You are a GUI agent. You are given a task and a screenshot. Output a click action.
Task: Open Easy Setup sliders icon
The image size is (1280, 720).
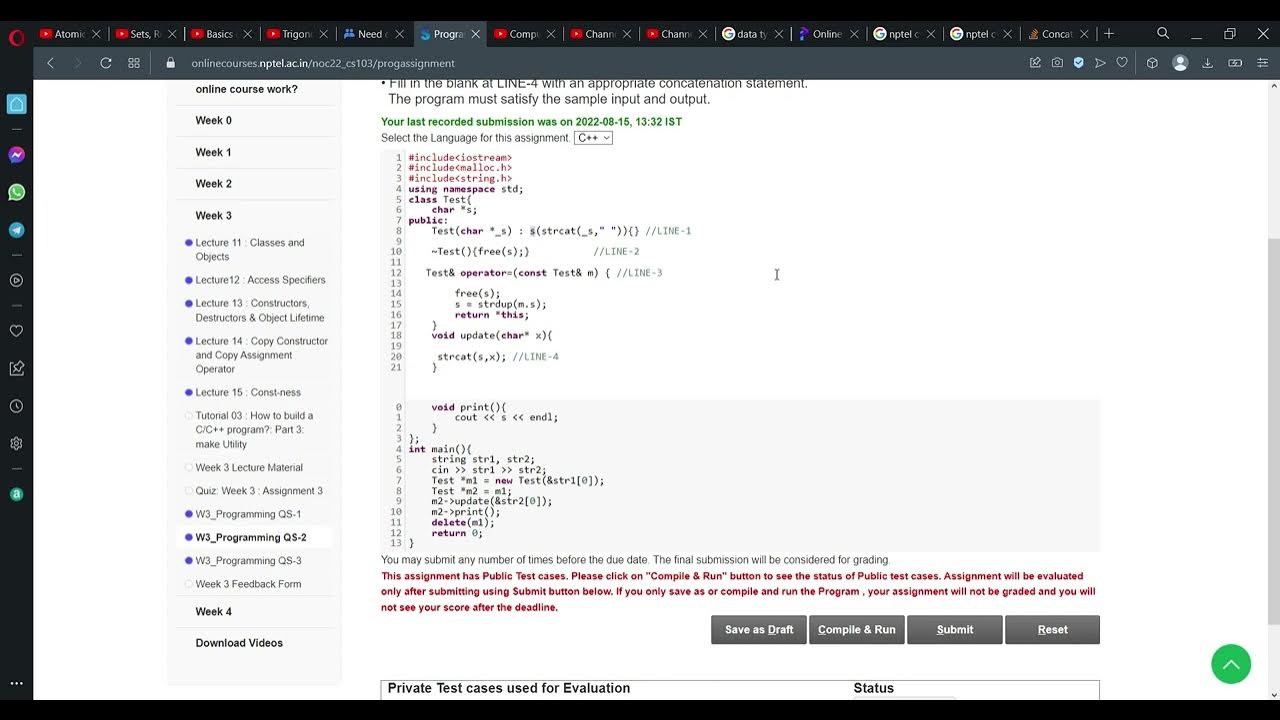[x=1263, y=63]
